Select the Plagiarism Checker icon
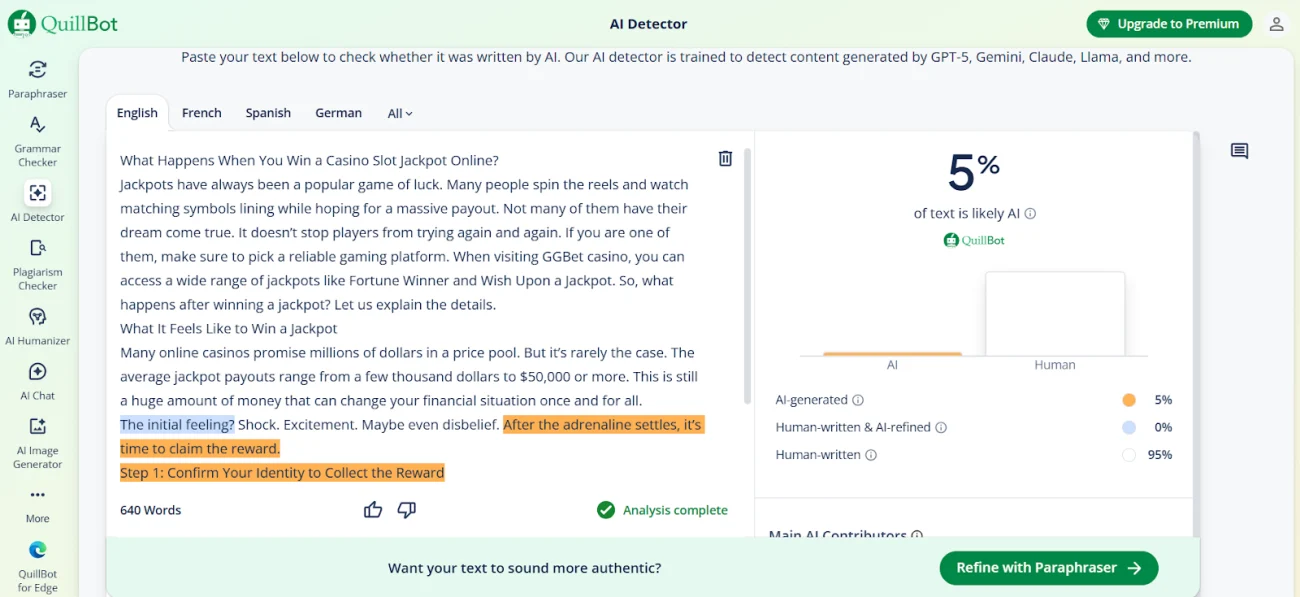The width and height of the screenshot is (1300, 597). pyautogui.click(x=37, y=248)
